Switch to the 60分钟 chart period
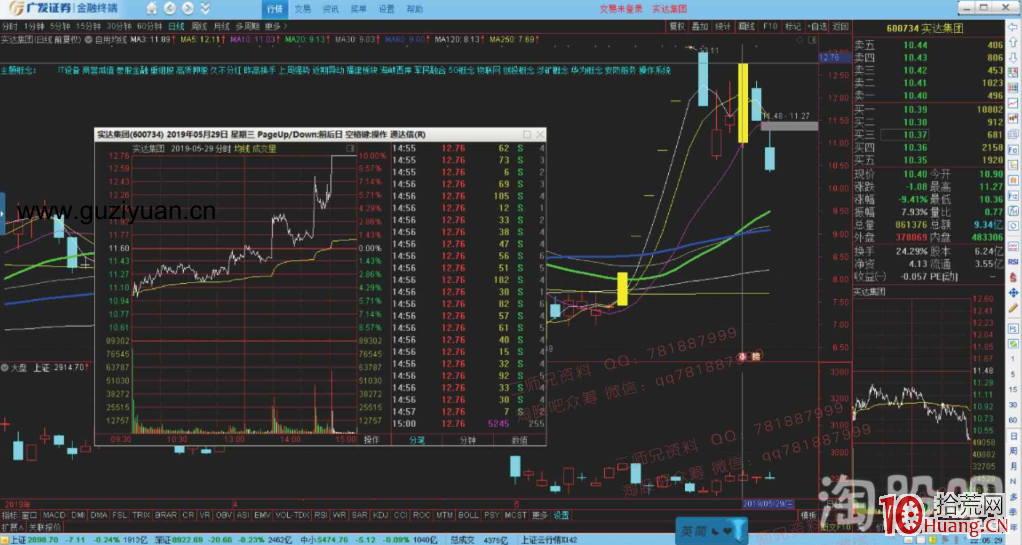 (x=149, y=26)
